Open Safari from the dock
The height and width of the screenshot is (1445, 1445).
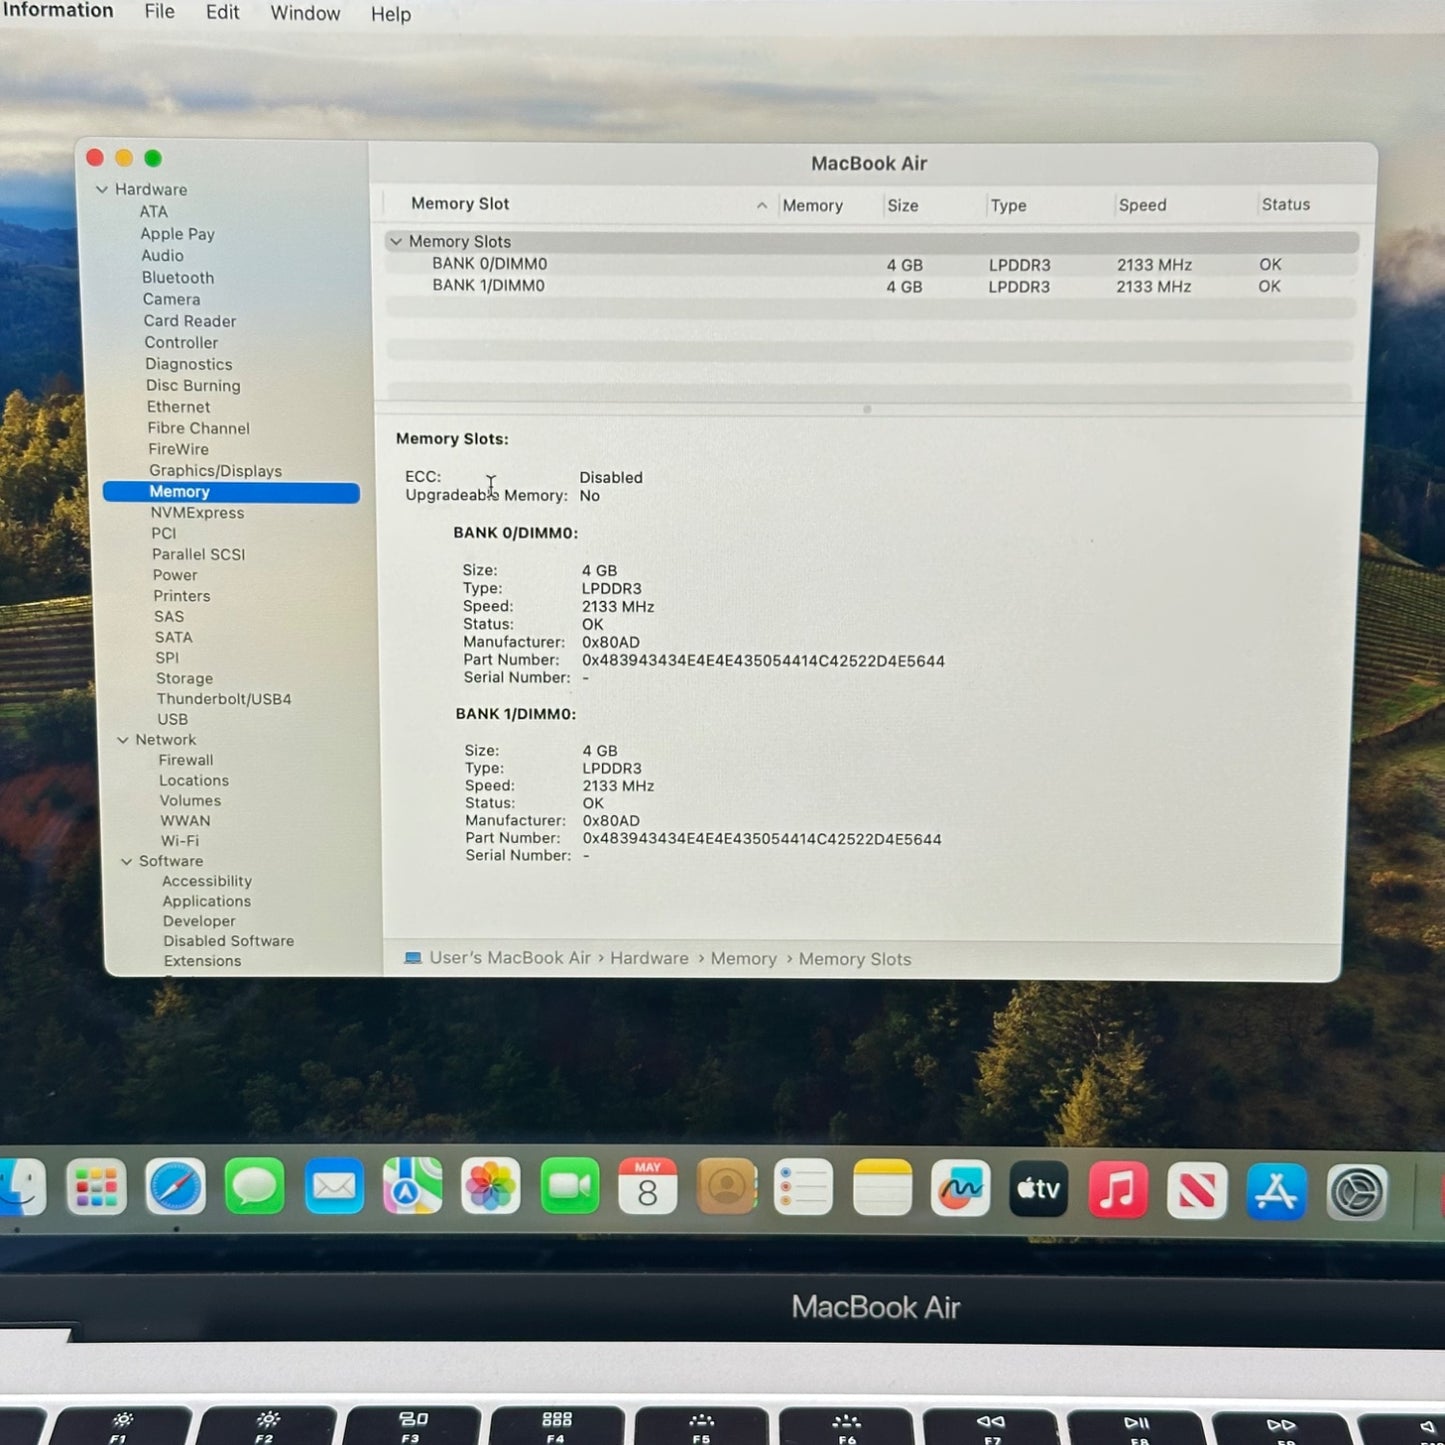tap(176, 1187)
